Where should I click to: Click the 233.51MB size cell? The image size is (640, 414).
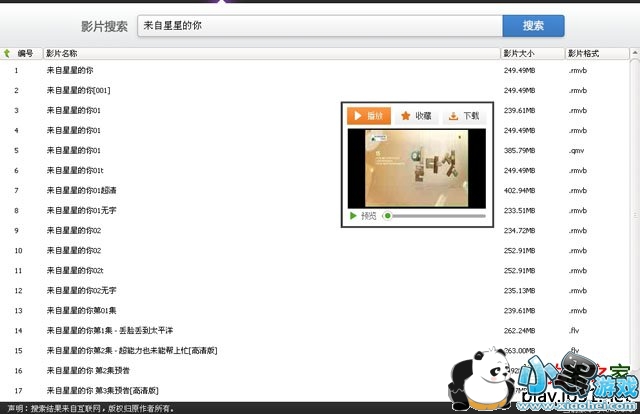tap(519, 210)
